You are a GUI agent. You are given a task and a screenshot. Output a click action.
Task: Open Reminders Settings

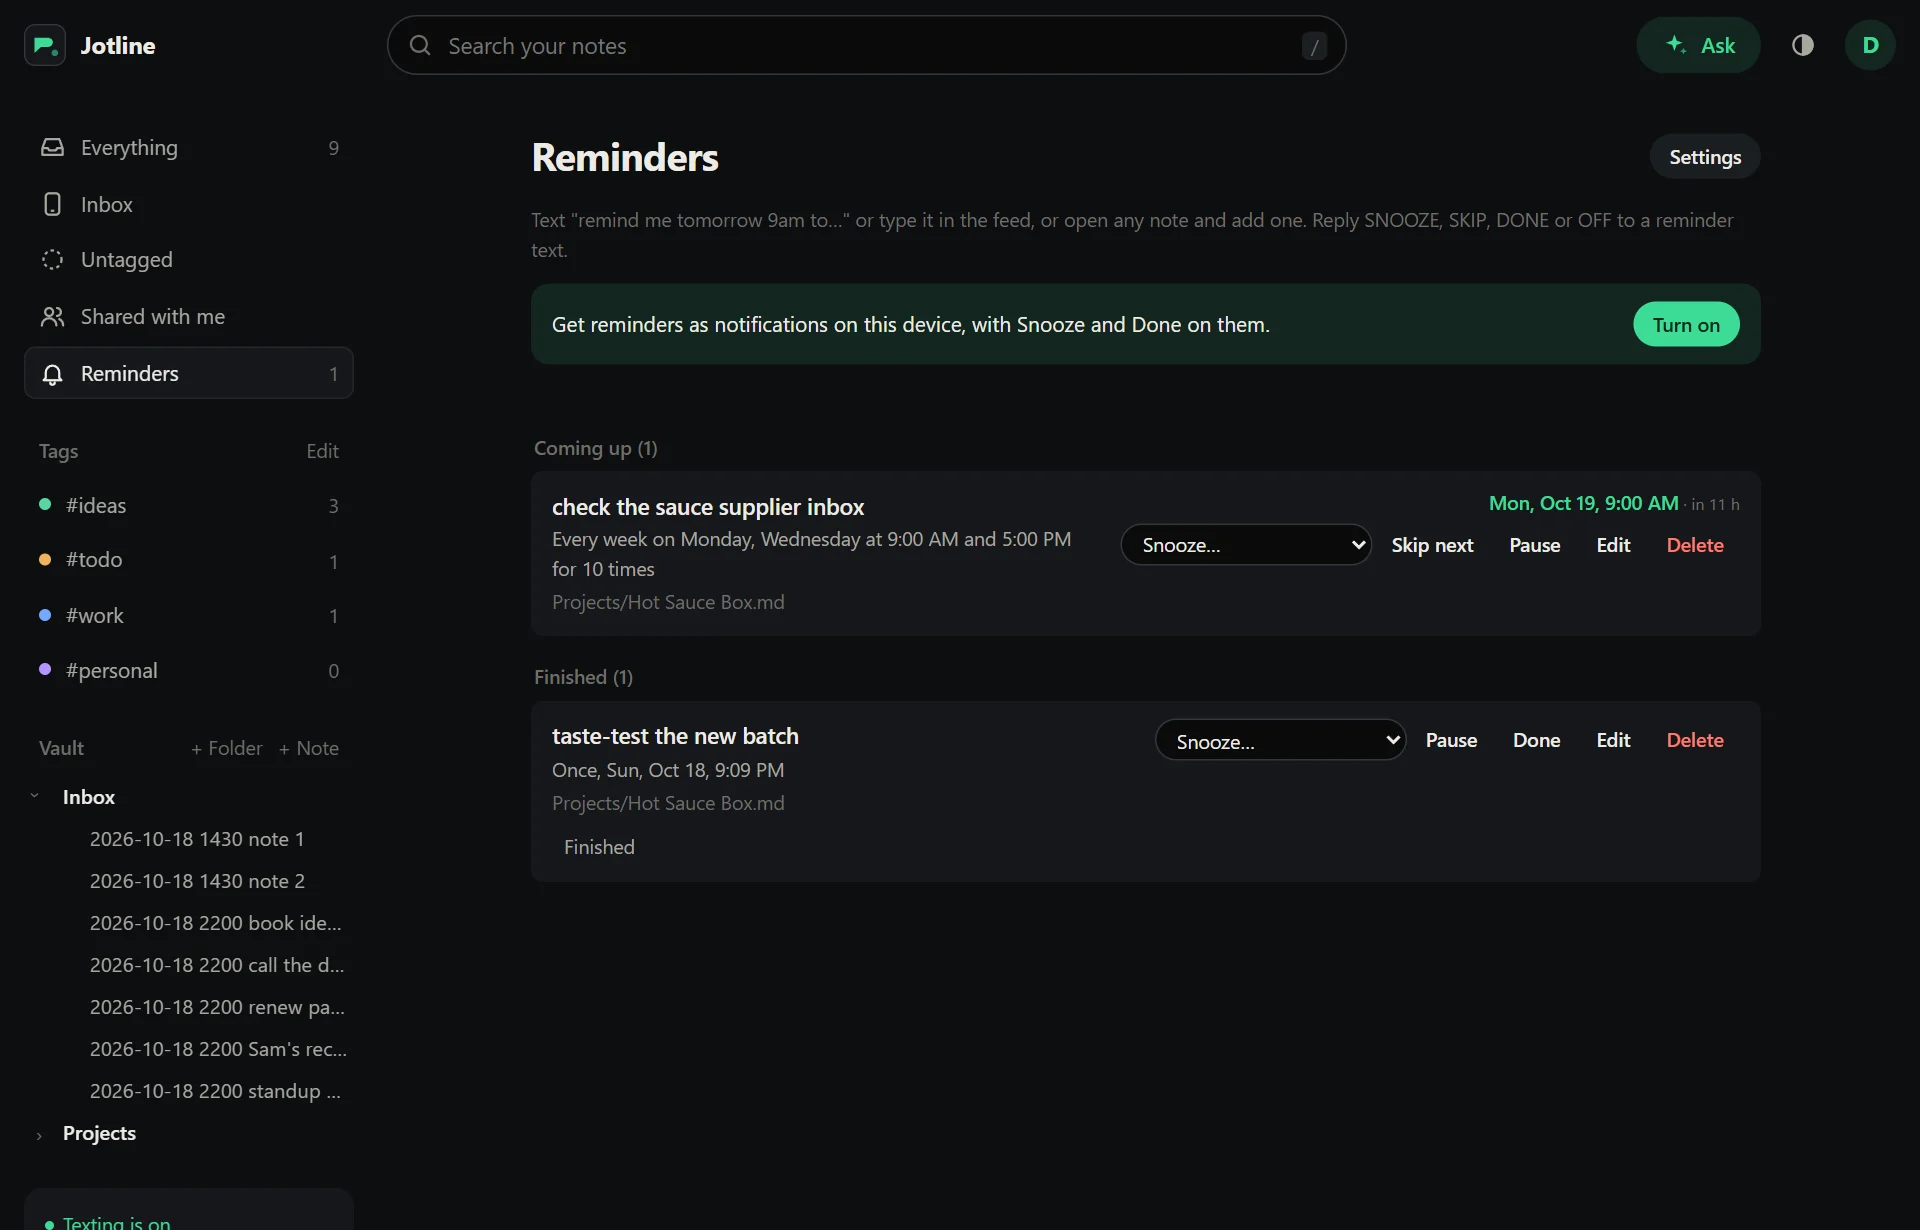[1705, 157]
